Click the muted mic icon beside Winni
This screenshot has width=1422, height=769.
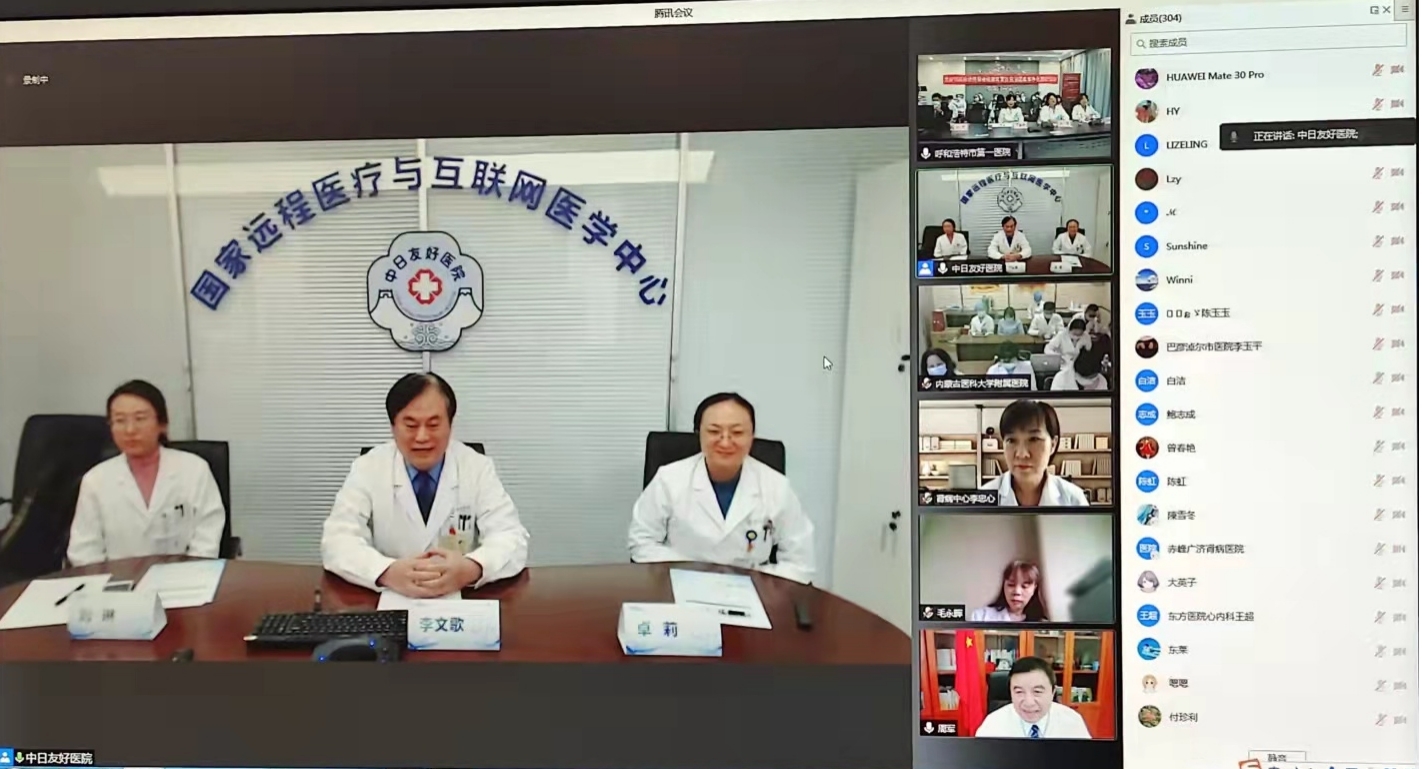(x=1378, y=276)
